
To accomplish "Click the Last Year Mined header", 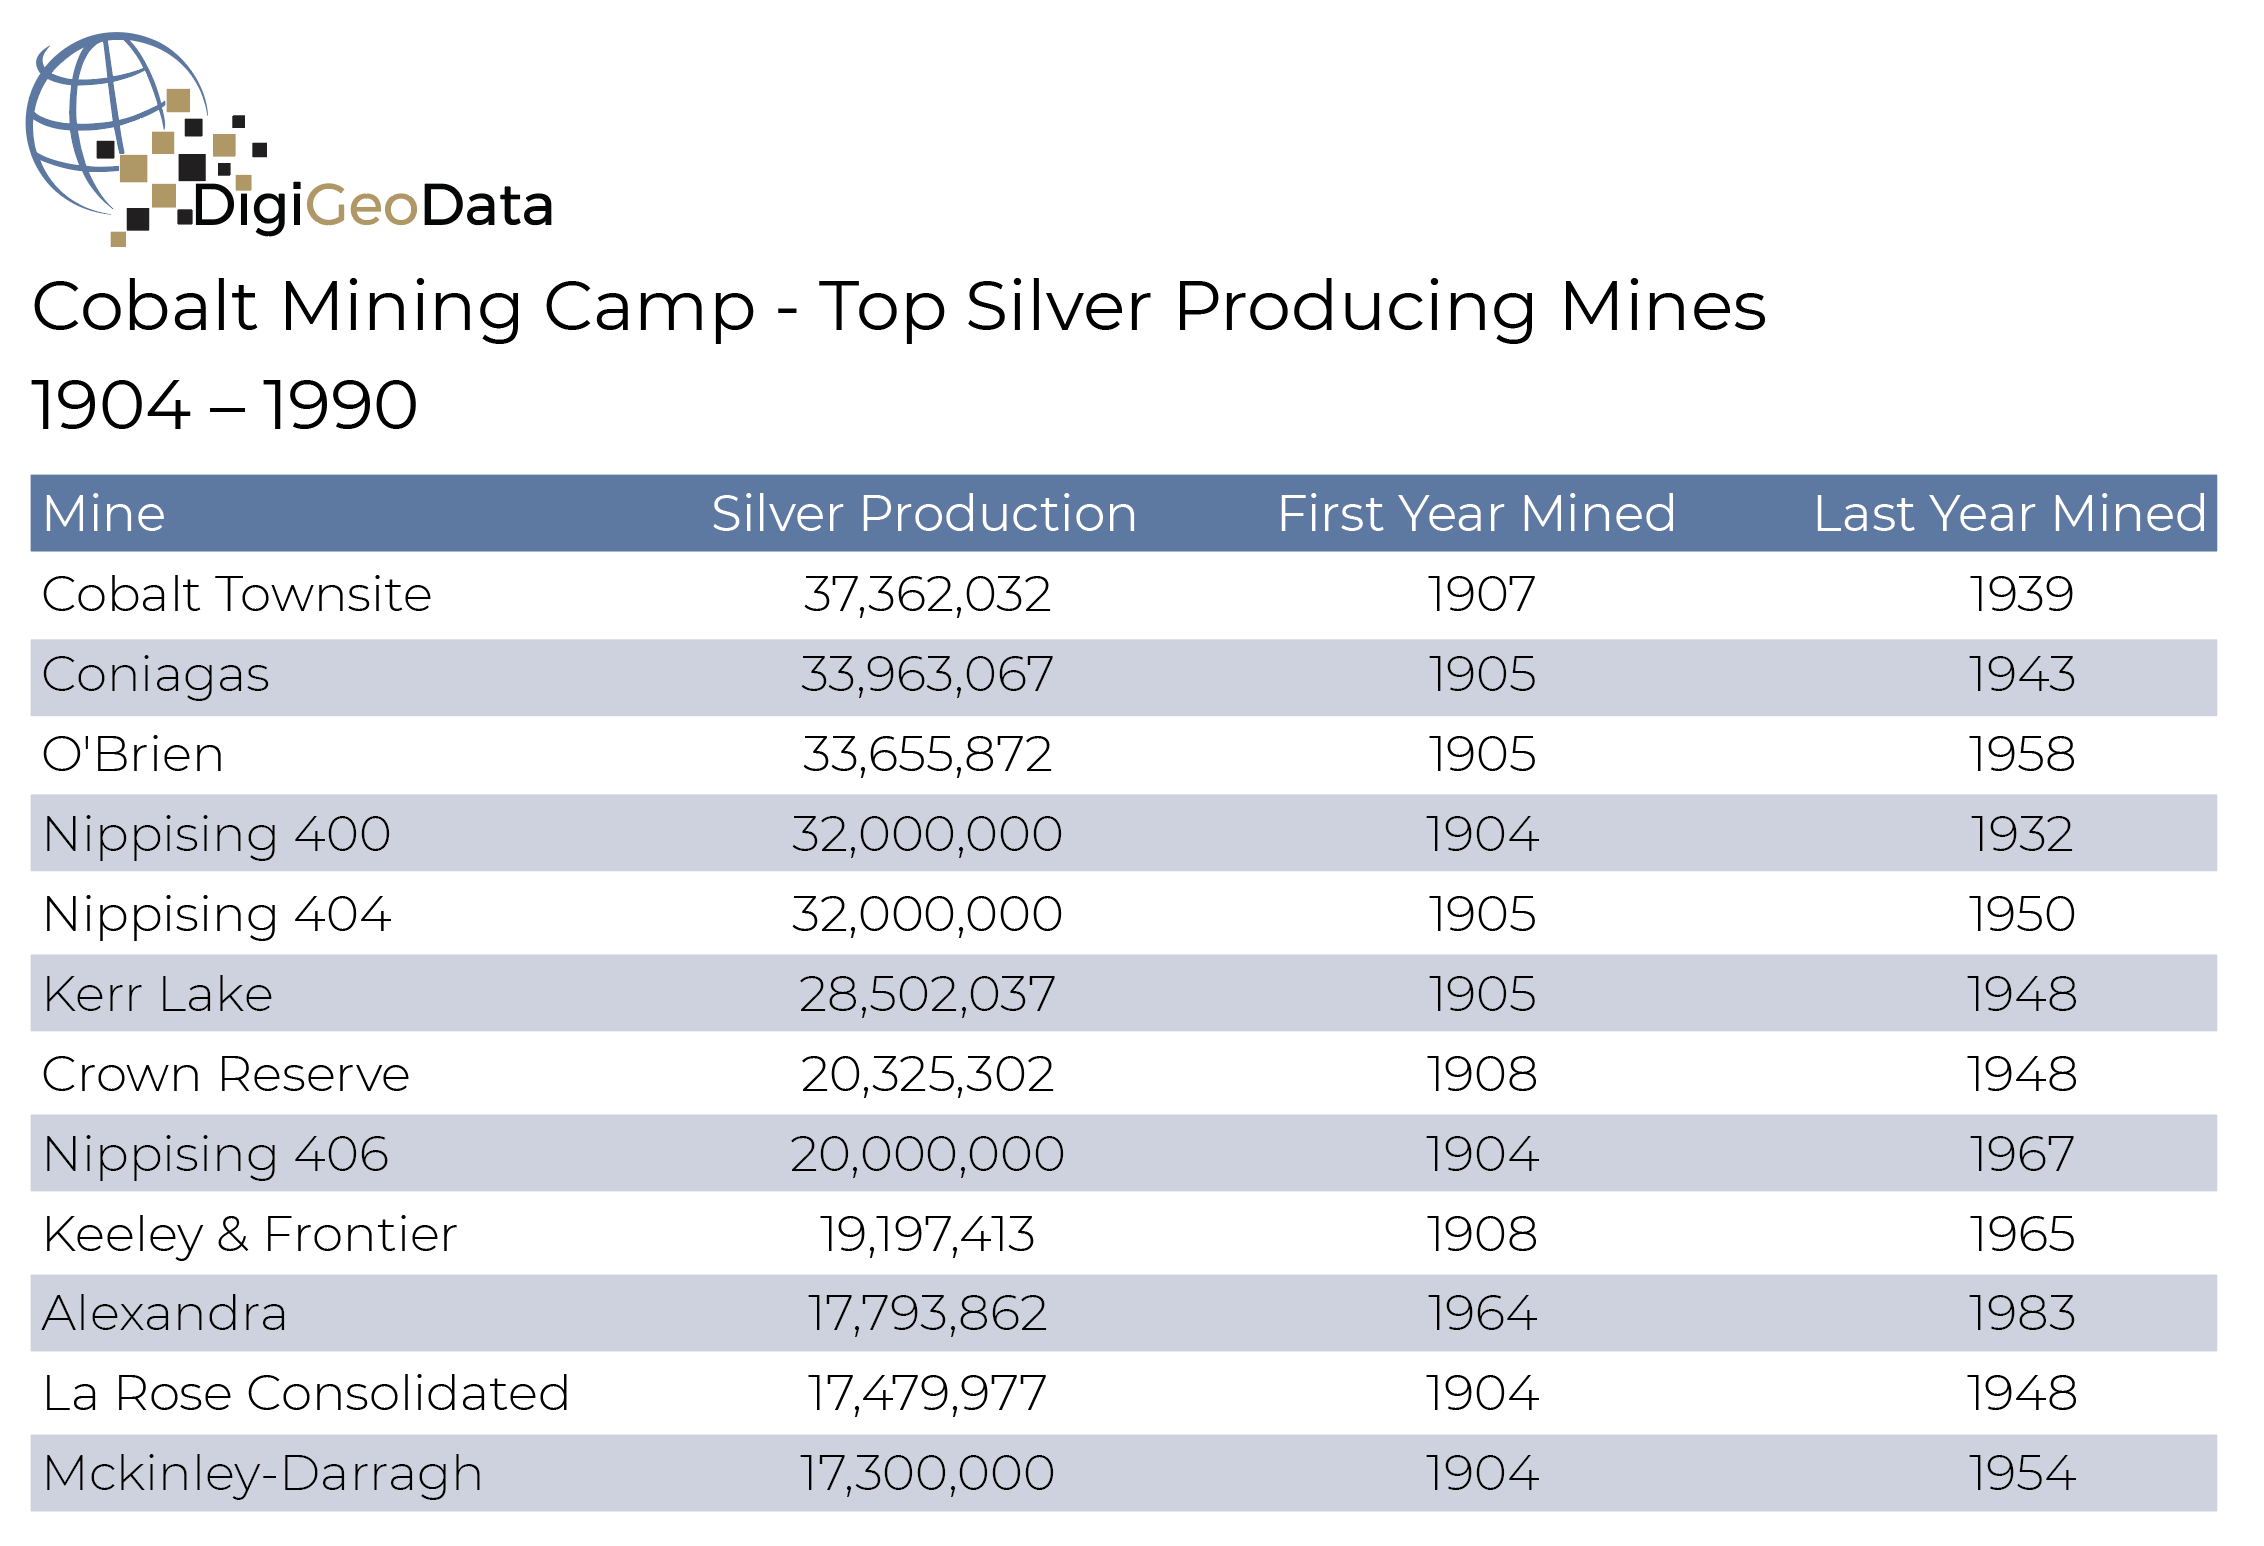I will click(2009, 514).
